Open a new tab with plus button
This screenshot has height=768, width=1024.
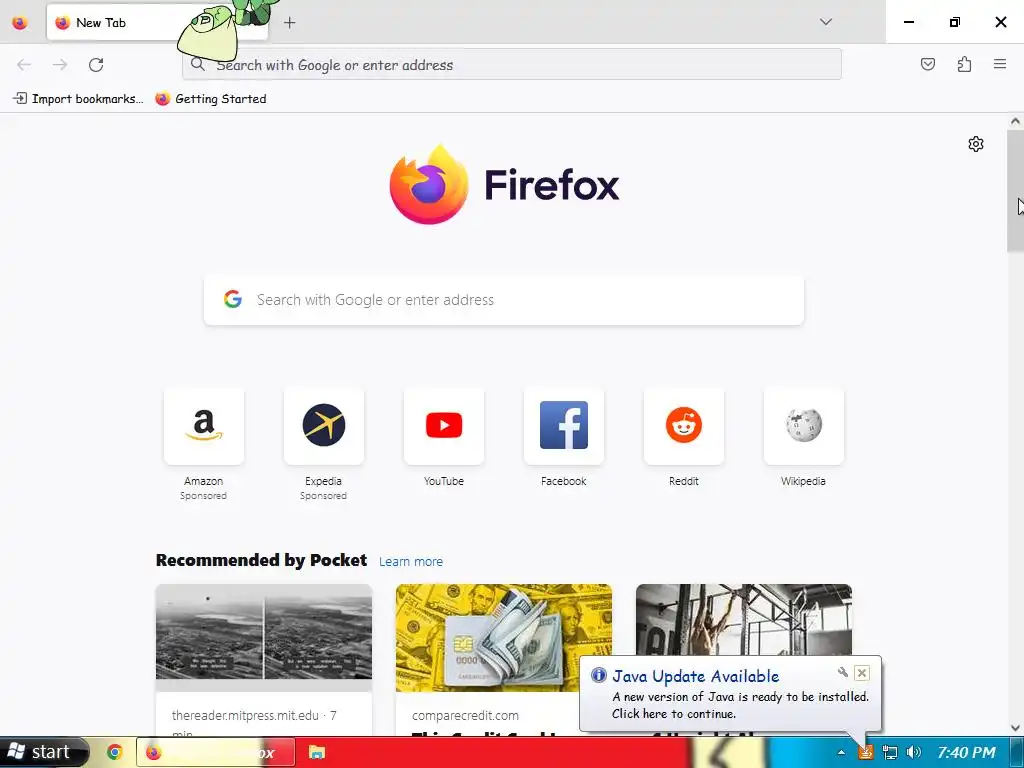click(x=289, y=23)
